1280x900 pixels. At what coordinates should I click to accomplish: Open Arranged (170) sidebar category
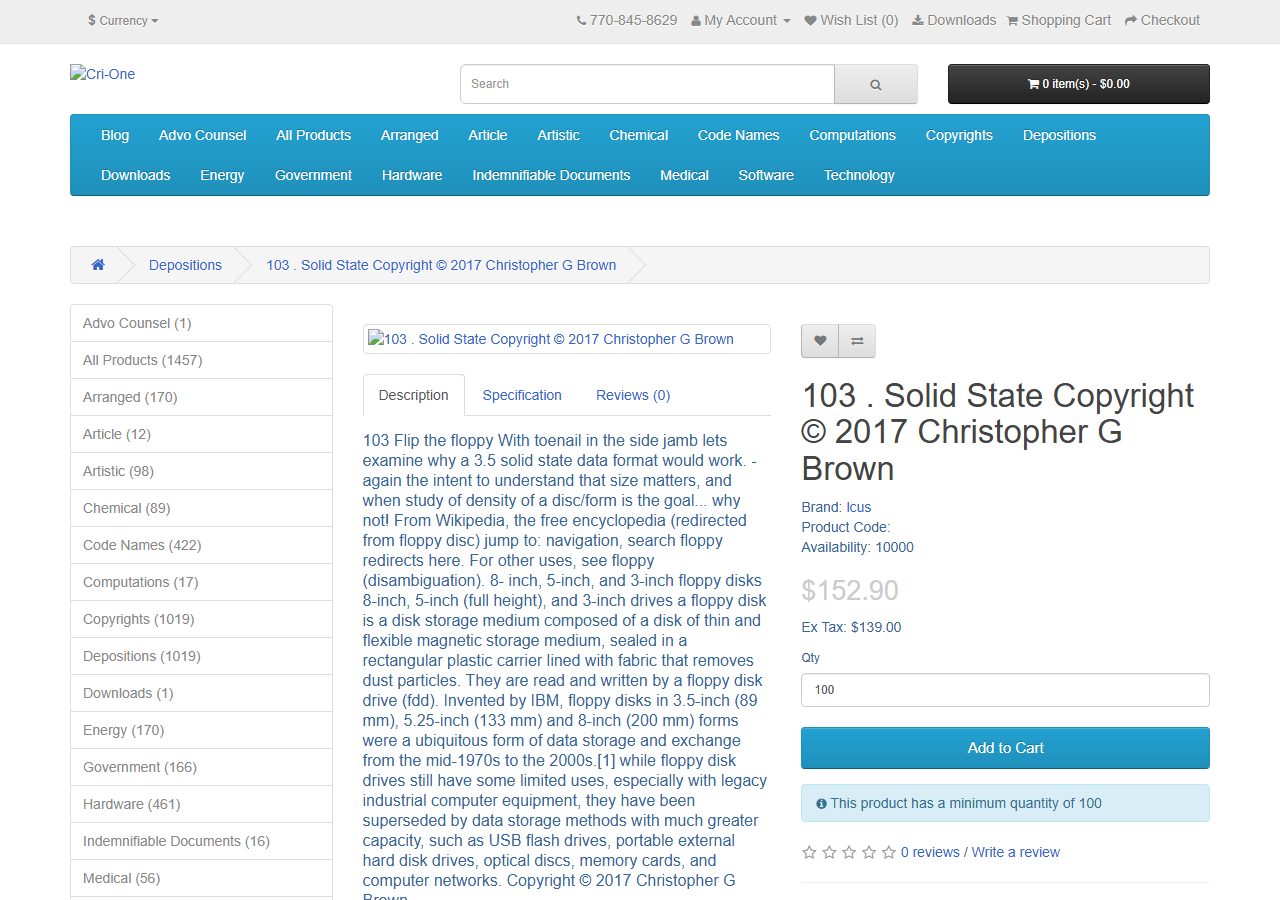coord(201,397)
